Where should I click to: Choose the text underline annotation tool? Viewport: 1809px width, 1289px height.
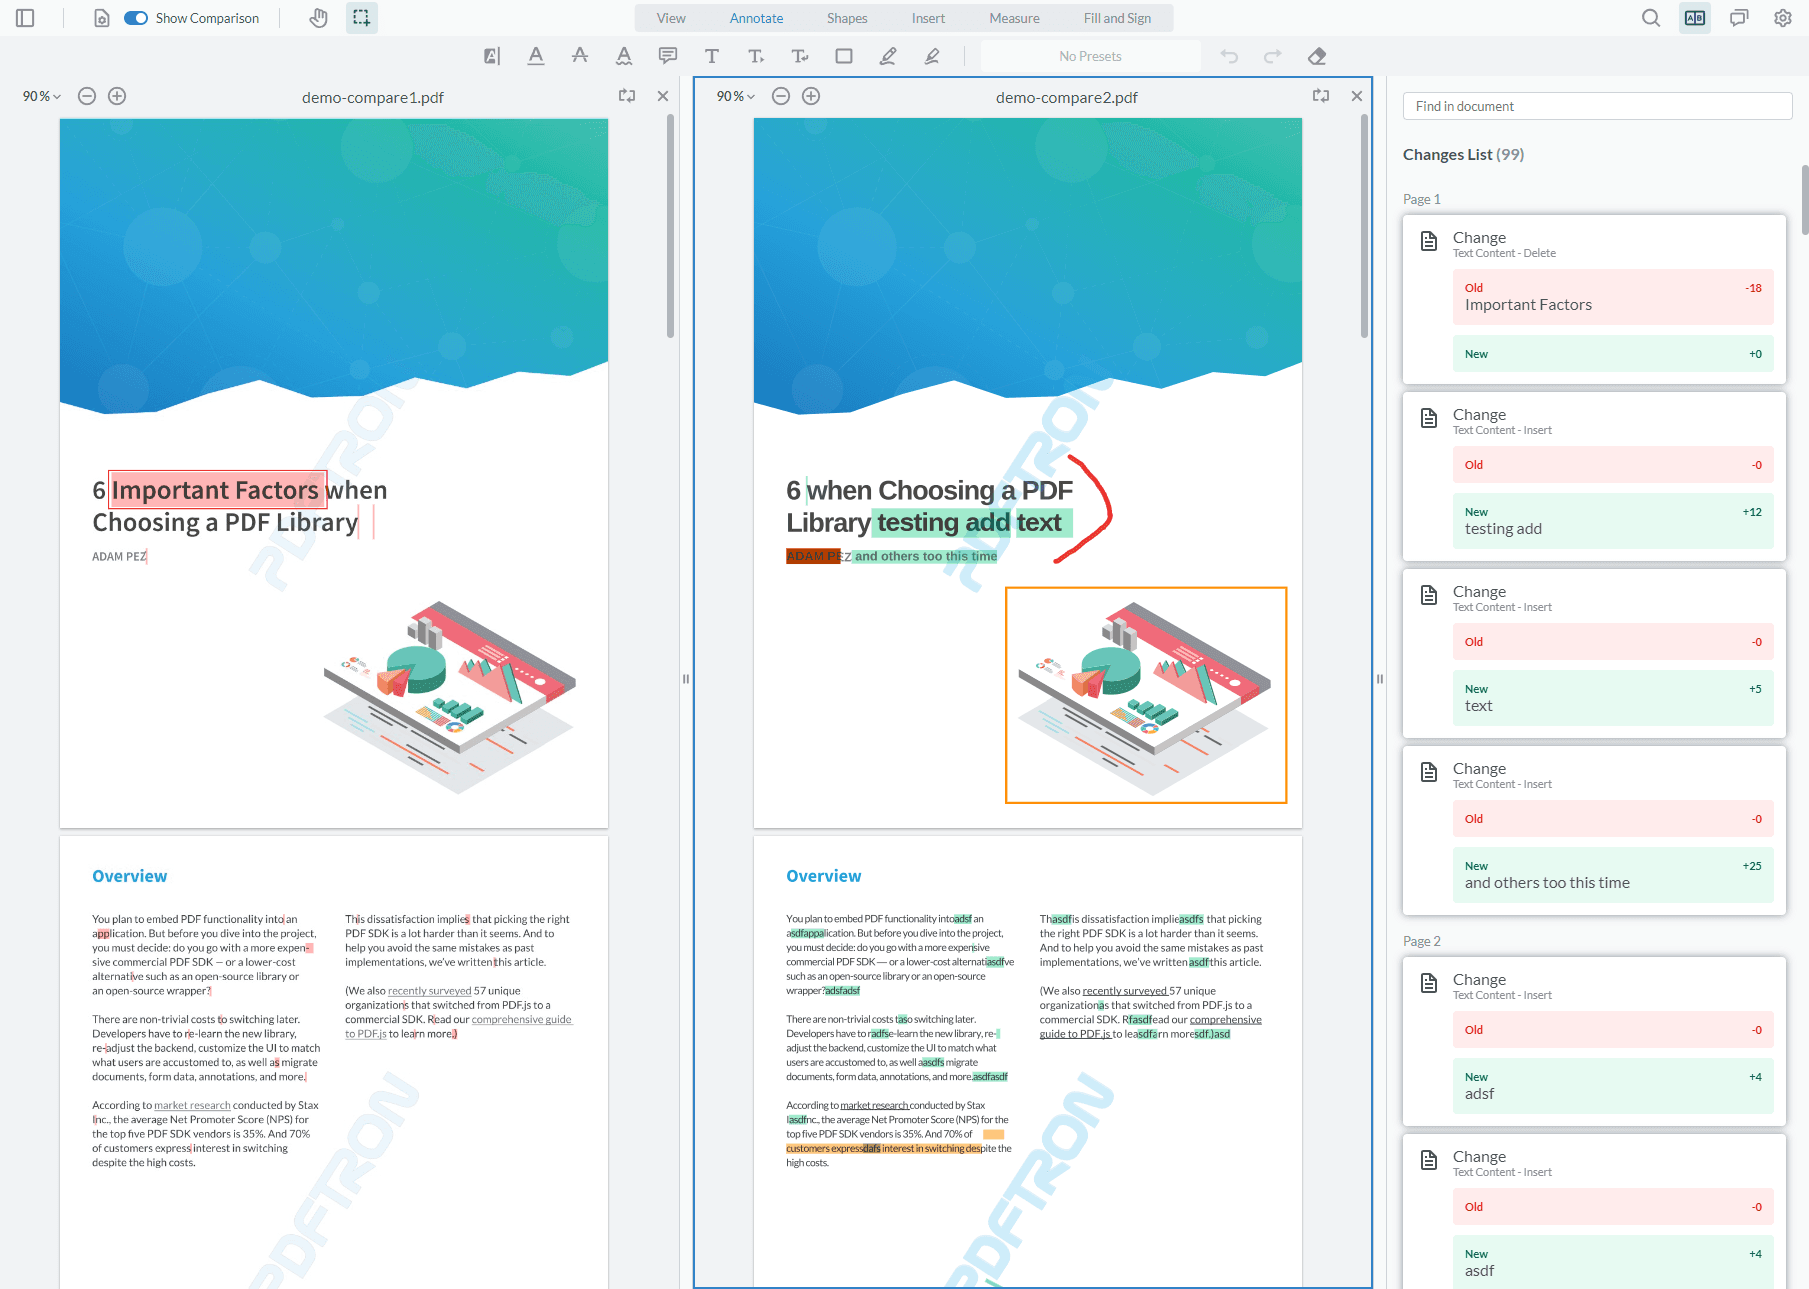tap(536, 56)
